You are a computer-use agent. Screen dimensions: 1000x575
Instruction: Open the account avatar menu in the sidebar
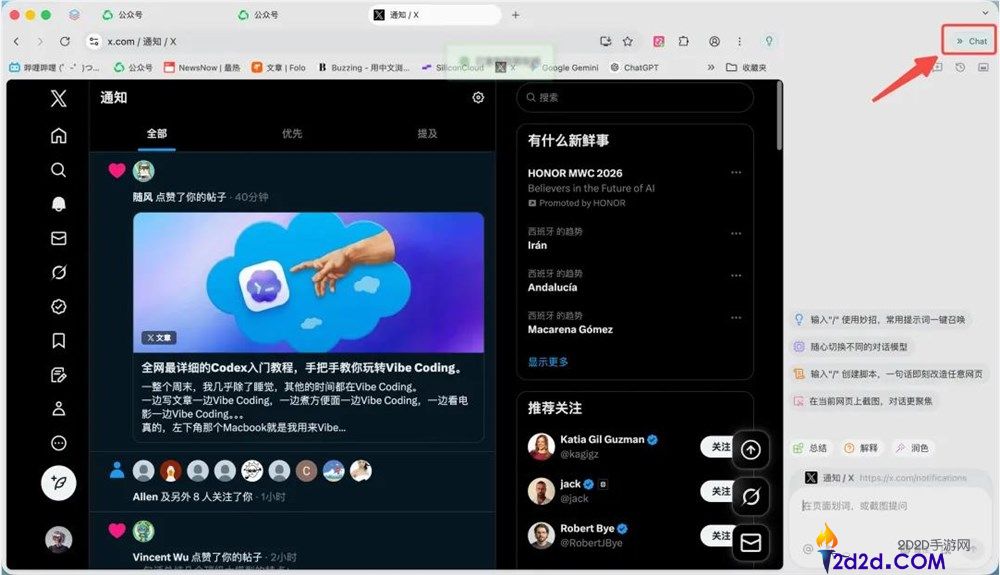pyautogui.click(x=59, y=539)
